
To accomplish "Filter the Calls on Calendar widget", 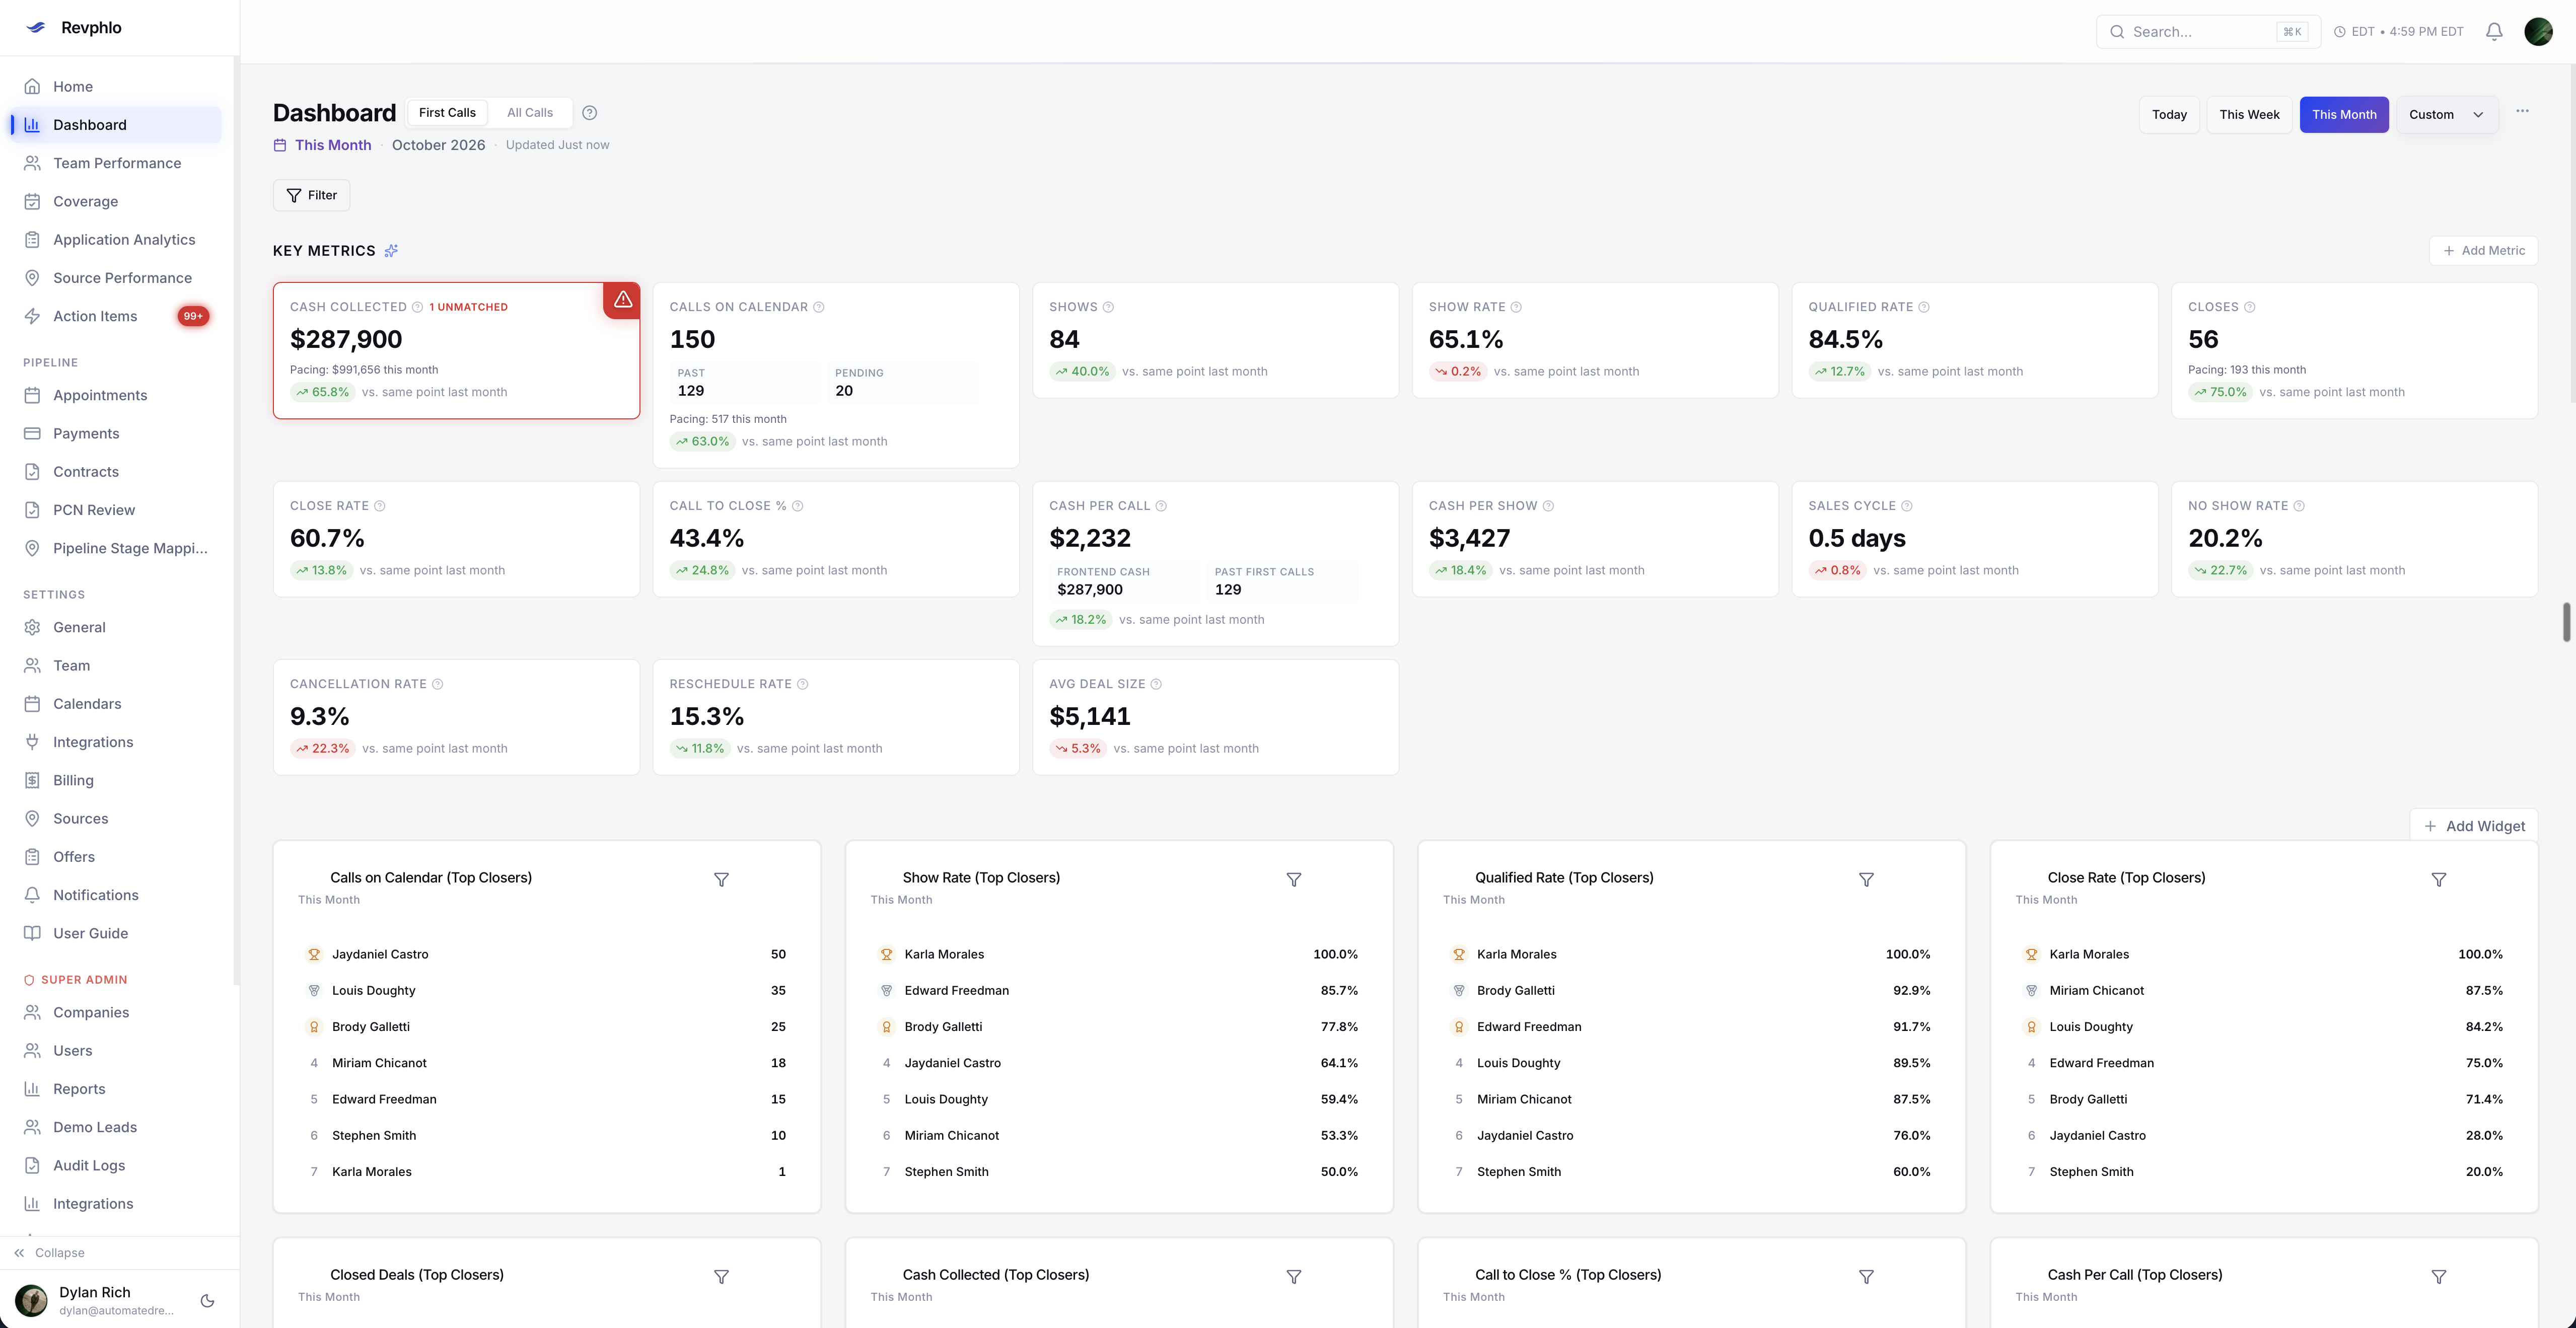I will 721,880.
